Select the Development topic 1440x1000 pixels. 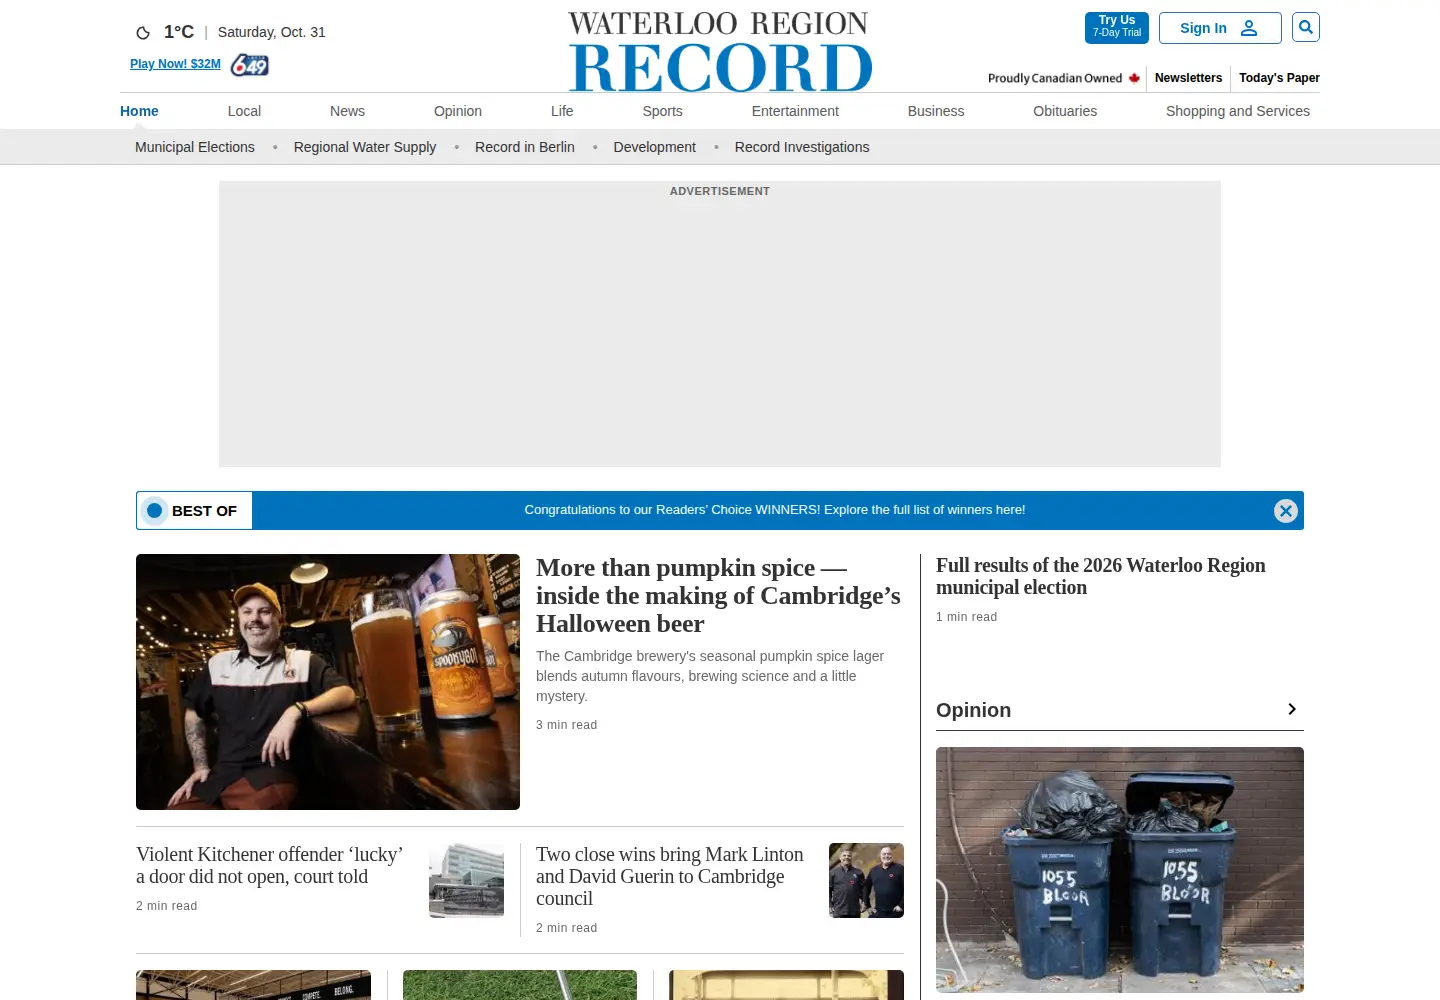655,147
